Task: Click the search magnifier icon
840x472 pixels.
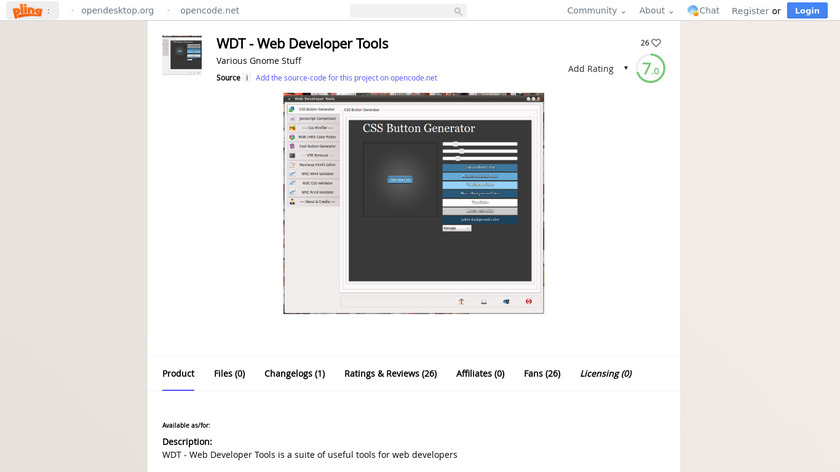Action: (x=458, y=11)
